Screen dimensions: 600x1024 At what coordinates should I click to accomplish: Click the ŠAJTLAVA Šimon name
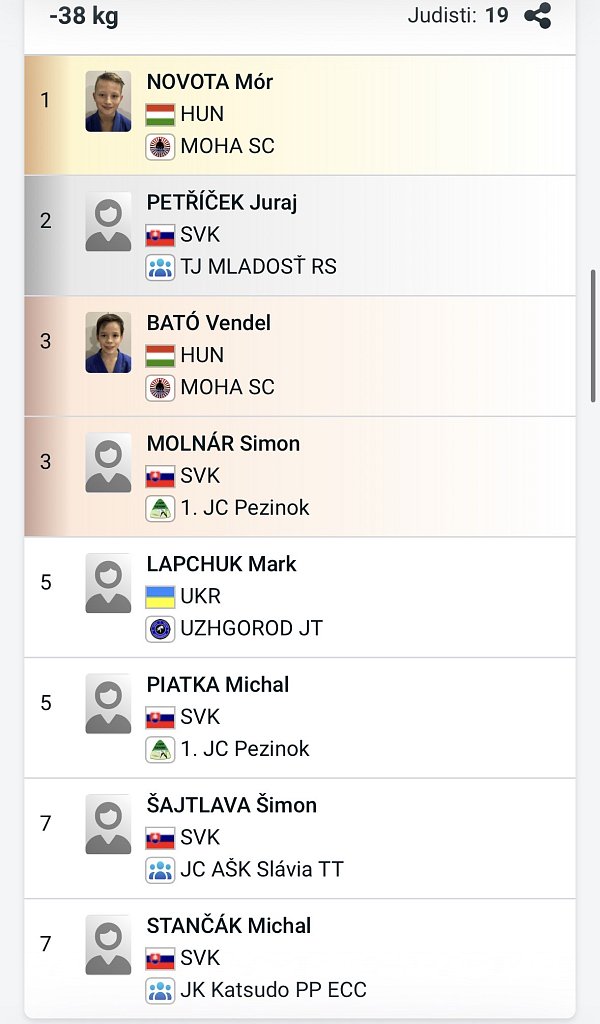pos(232,805)
